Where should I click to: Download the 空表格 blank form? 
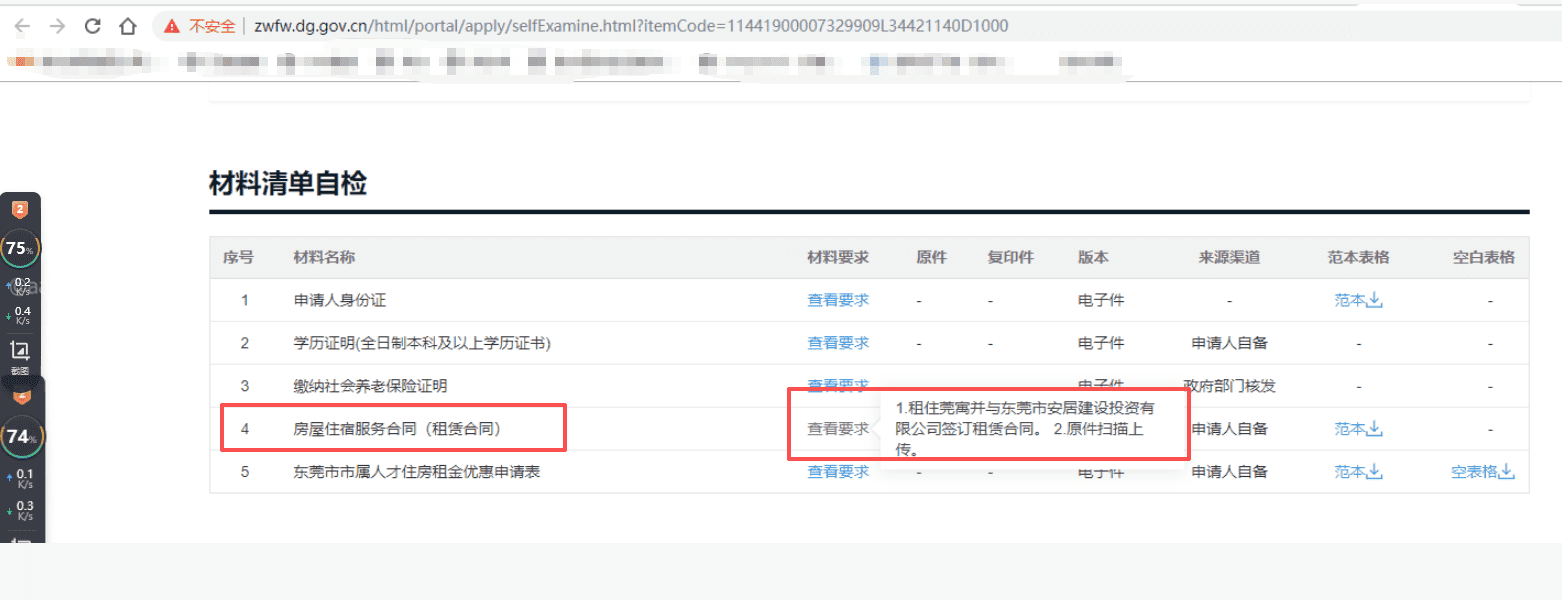(x=1483, y=472)
